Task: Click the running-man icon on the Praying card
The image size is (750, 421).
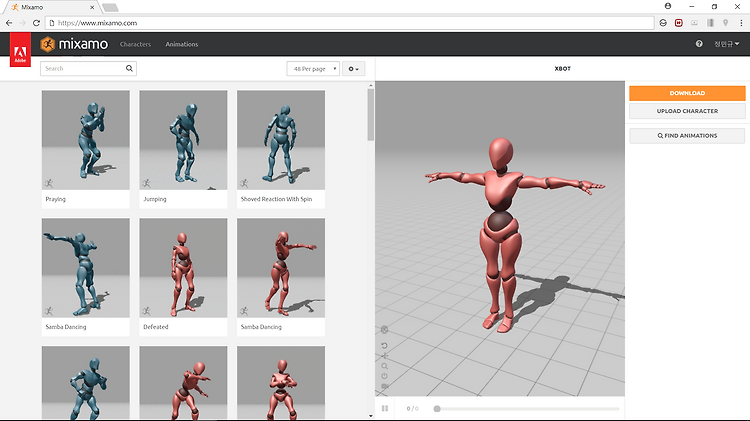Action: click(49, 183)
